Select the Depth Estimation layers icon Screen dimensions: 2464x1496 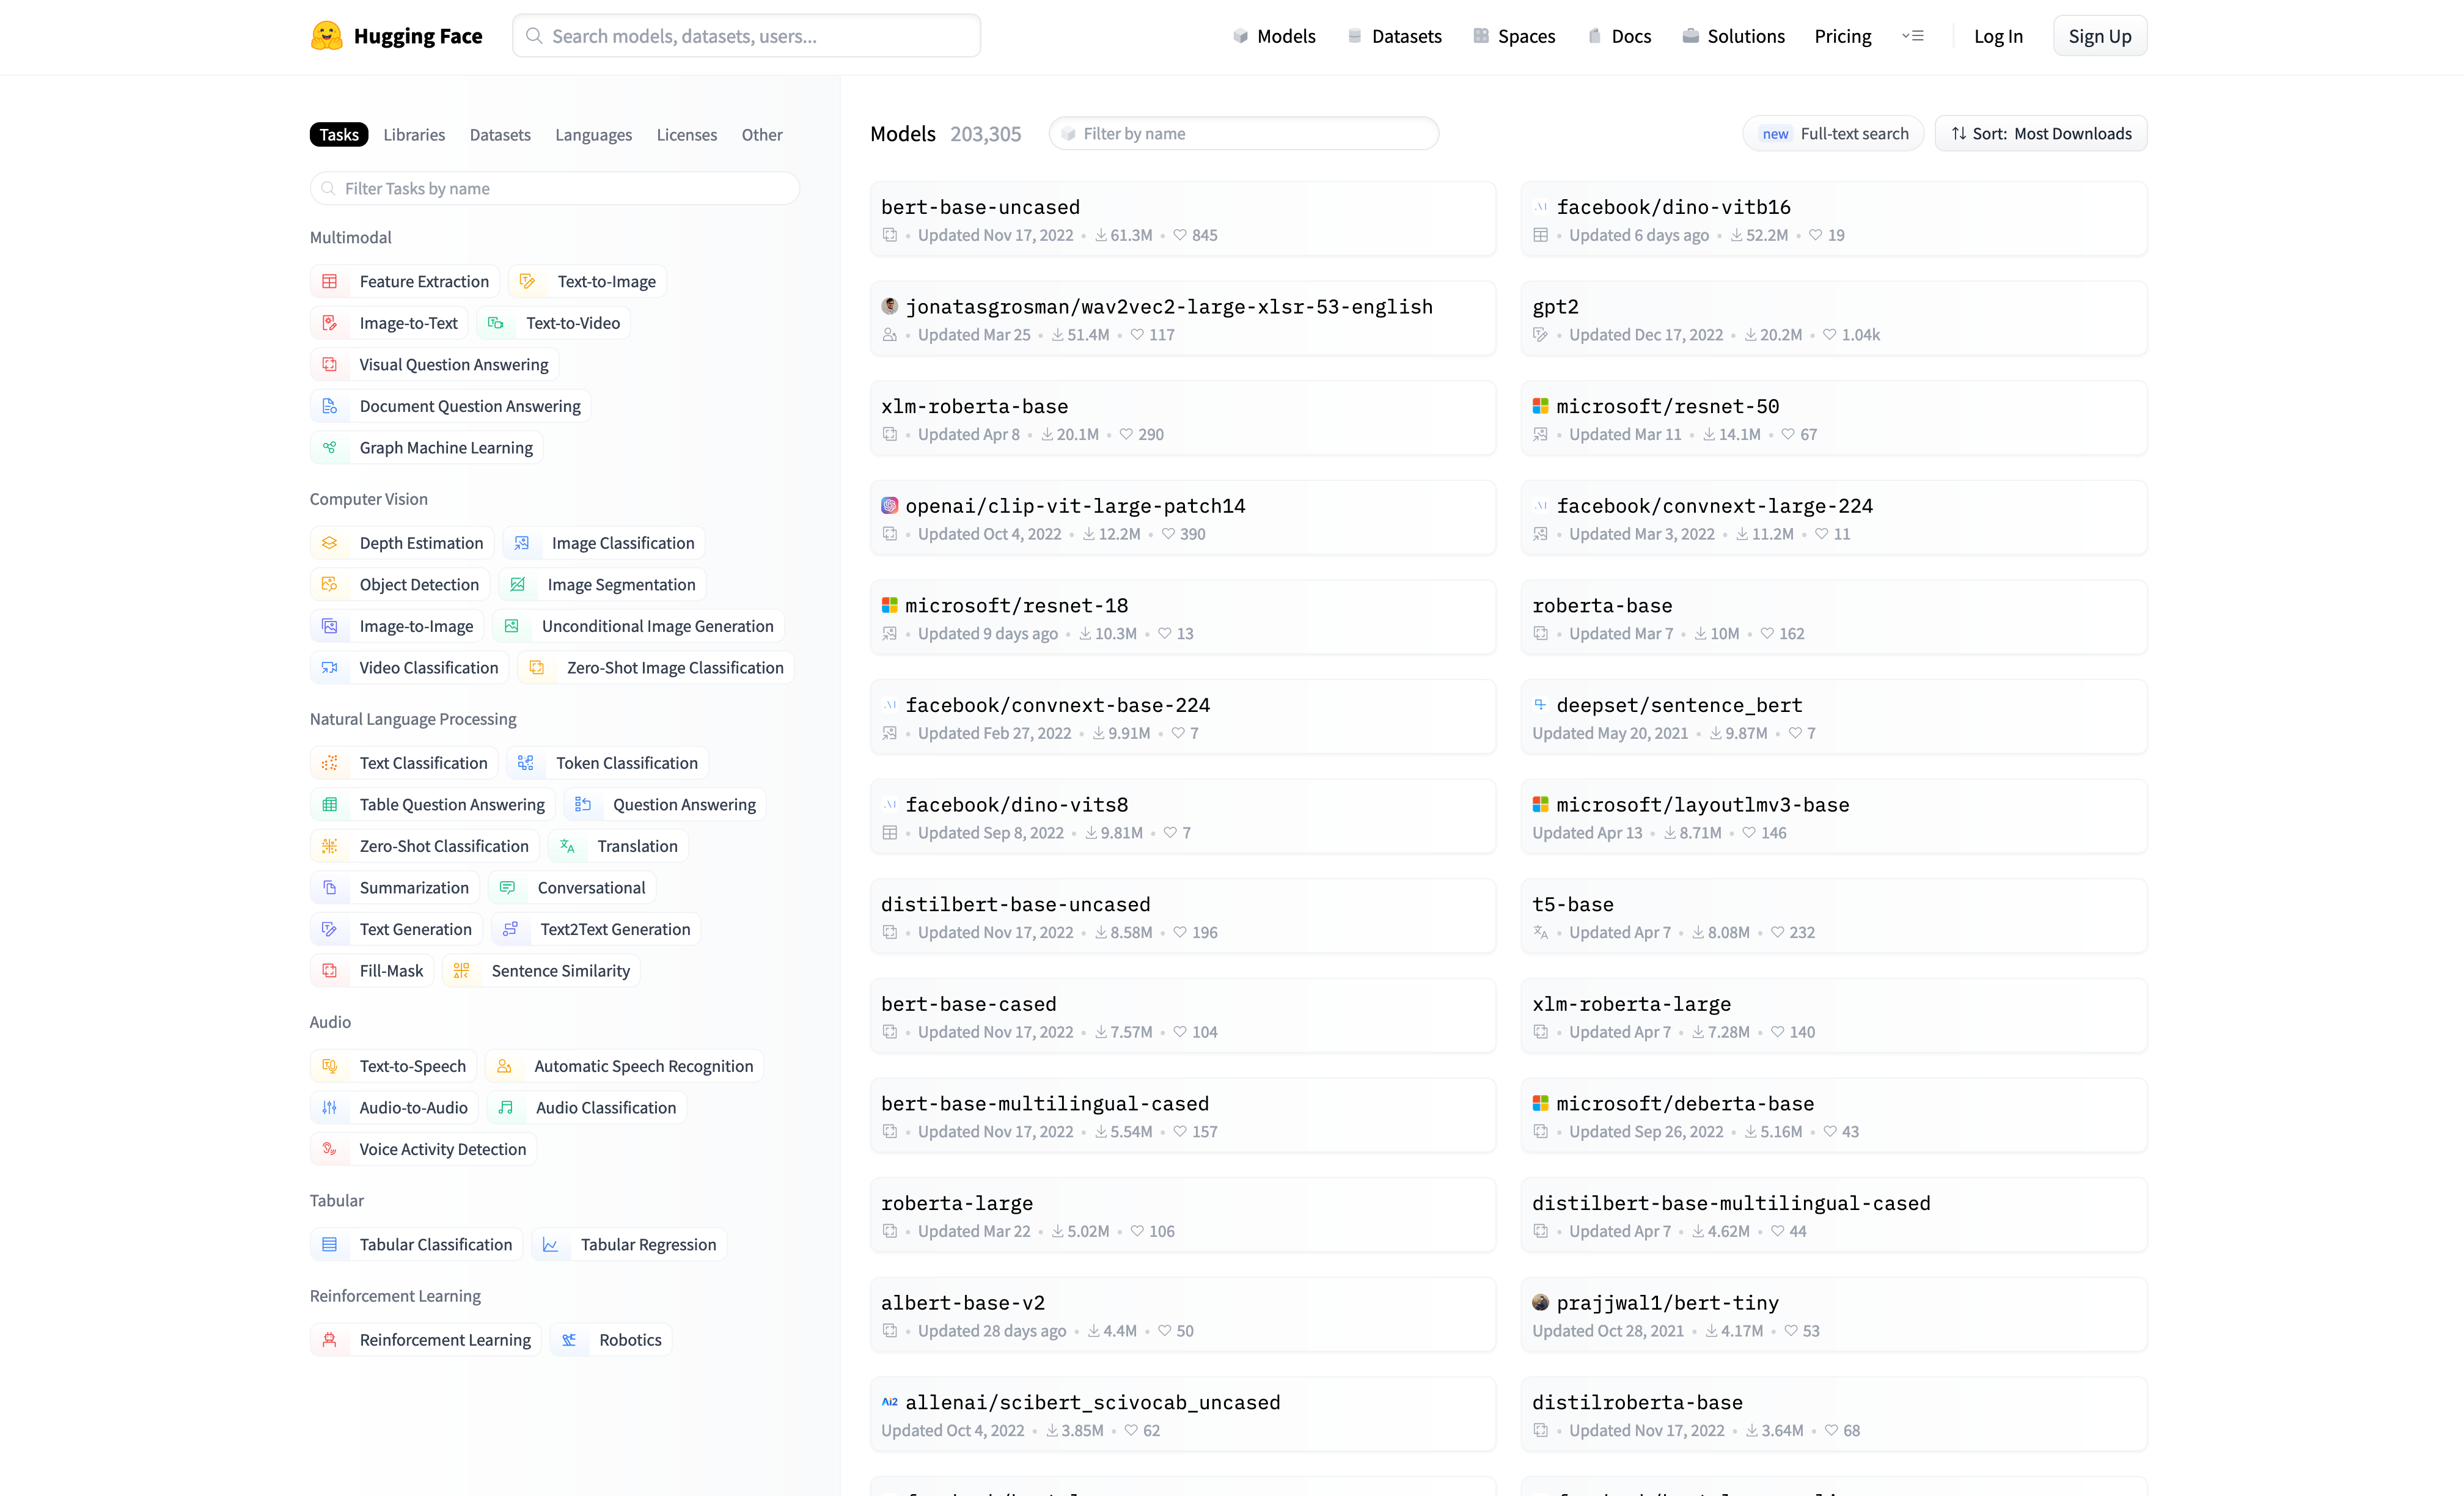tap(330, 543)
